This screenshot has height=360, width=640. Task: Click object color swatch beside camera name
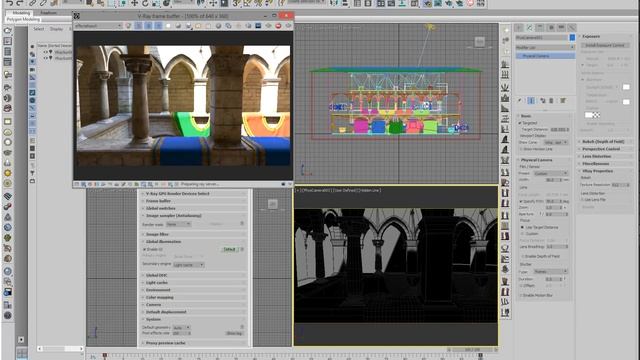click(572, 37)
